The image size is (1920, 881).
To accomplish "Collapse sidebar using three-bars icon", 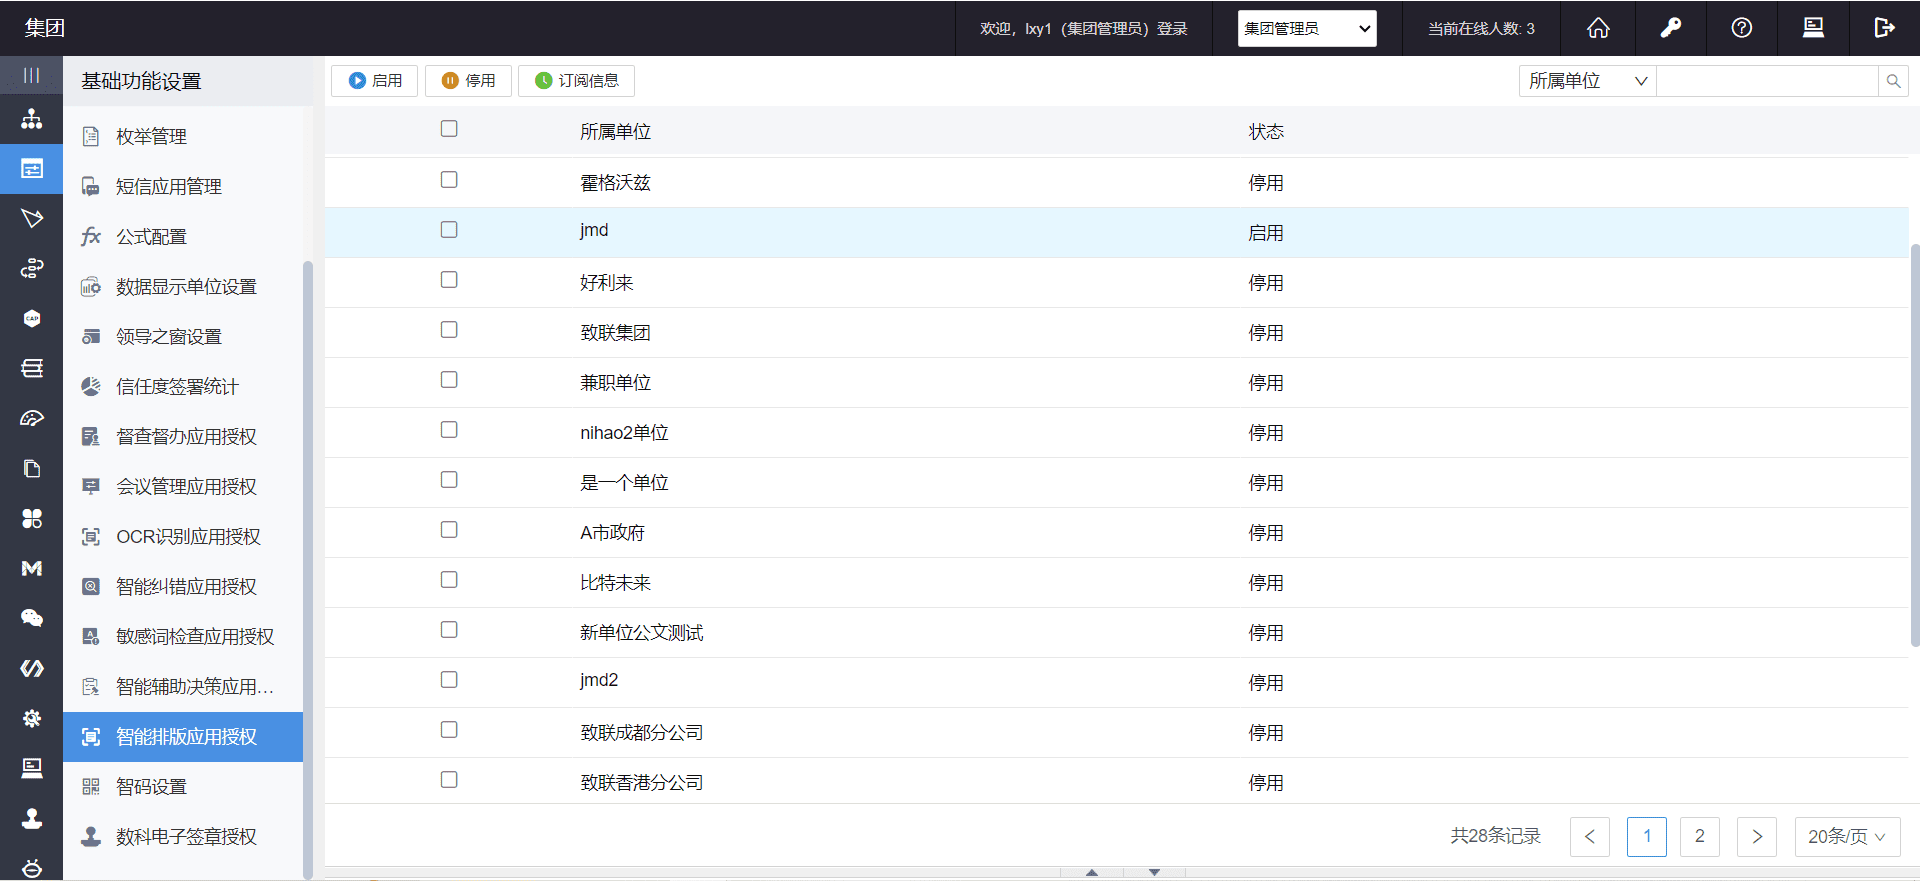I will click(x=32, y=75).
